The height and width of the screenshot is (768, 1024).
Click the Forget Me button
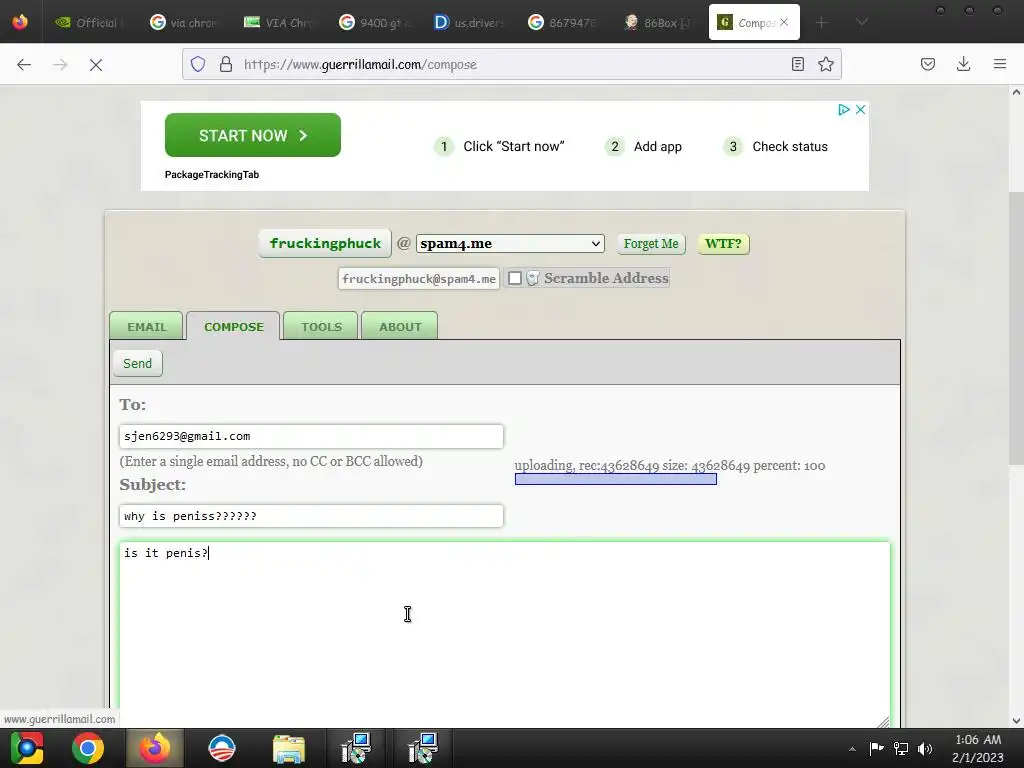650,244
